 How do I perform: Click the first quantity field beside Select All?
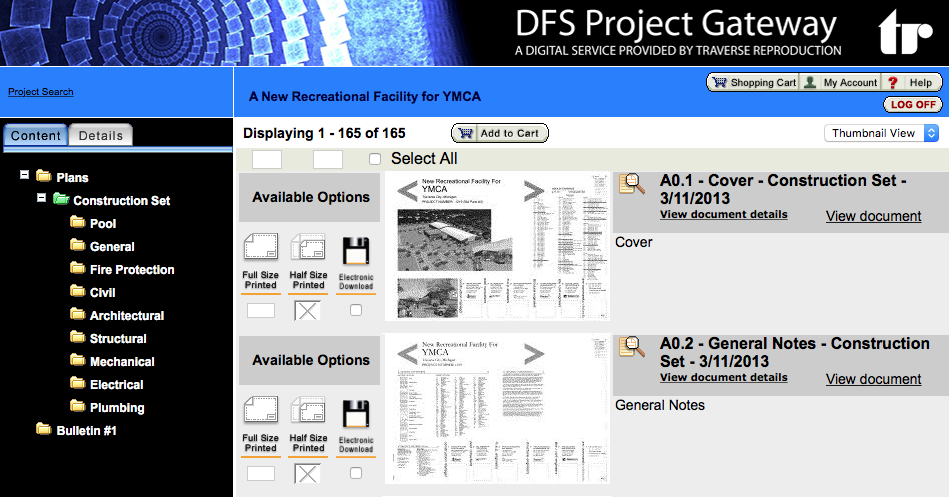(267, 159)
